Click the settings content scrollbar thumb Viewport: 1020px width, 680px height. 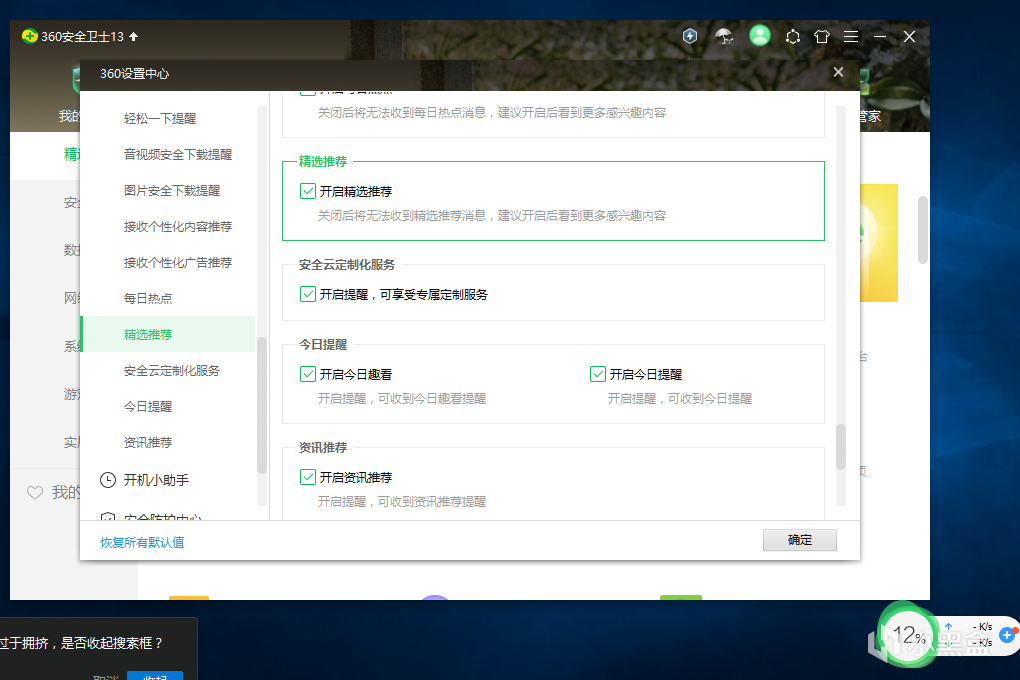point(840,447)
